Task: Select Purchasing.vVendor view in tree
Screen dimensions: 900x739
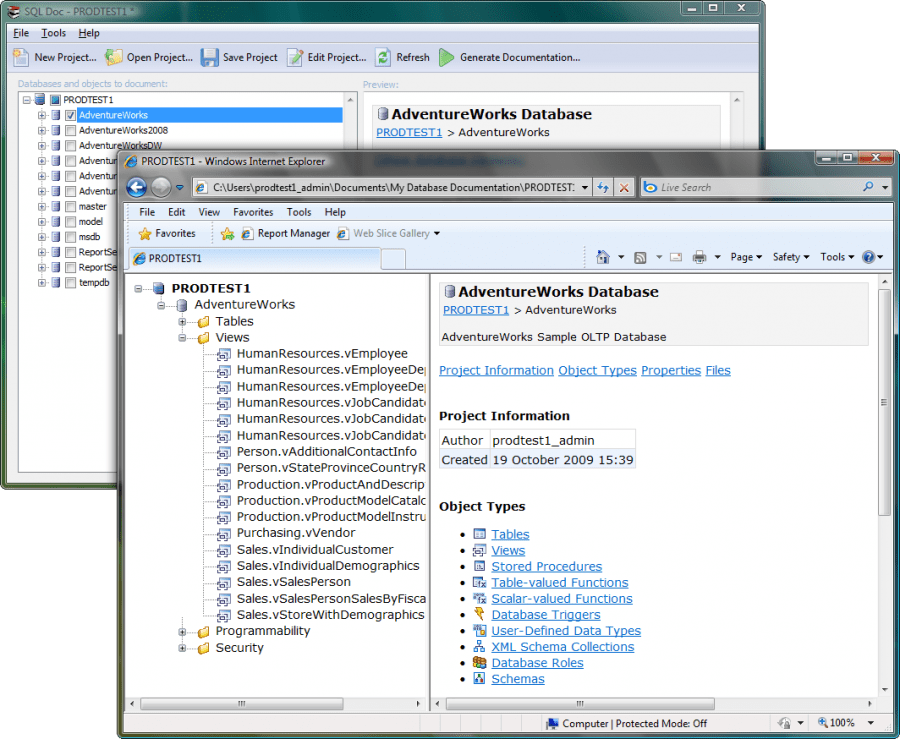Action: pyautogui.click(x=296, y=533)
